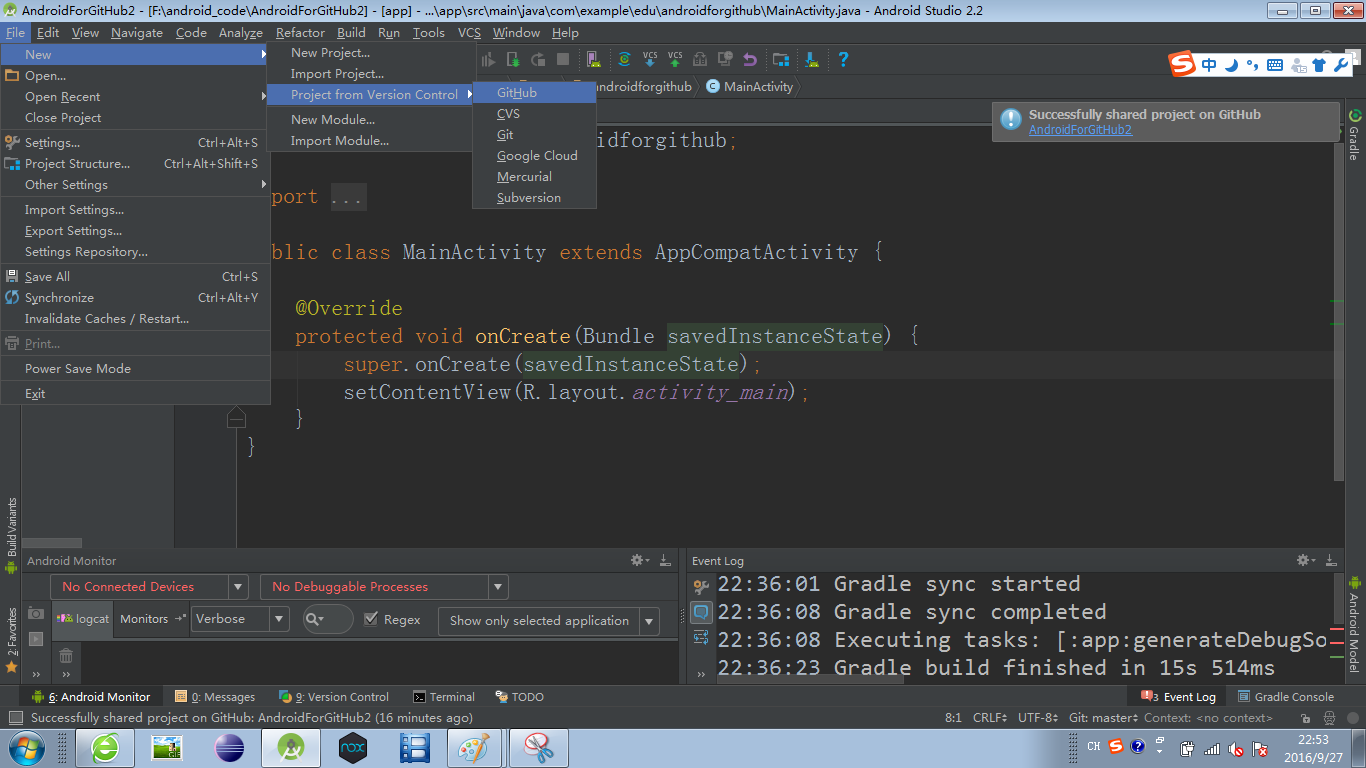Viewport: 1366px width, 768px height.
Task: Click the Stop button in the toolbar
Action: coord(563,59)
